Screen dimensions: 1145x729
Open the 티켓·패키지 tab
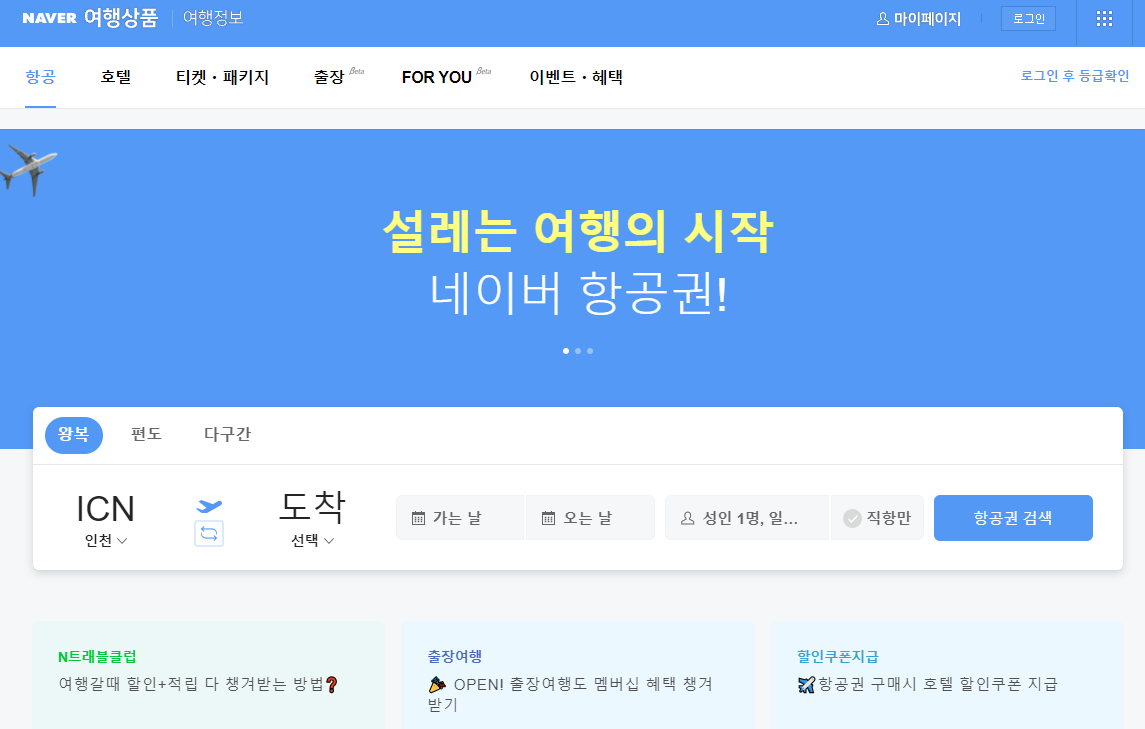click(222, 77)
